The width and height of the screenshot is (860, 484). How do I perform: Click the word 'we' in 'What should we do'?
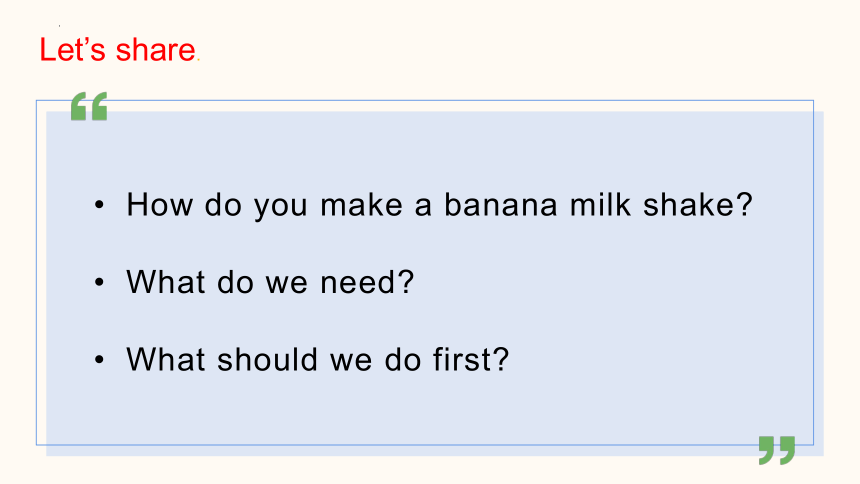351,359
